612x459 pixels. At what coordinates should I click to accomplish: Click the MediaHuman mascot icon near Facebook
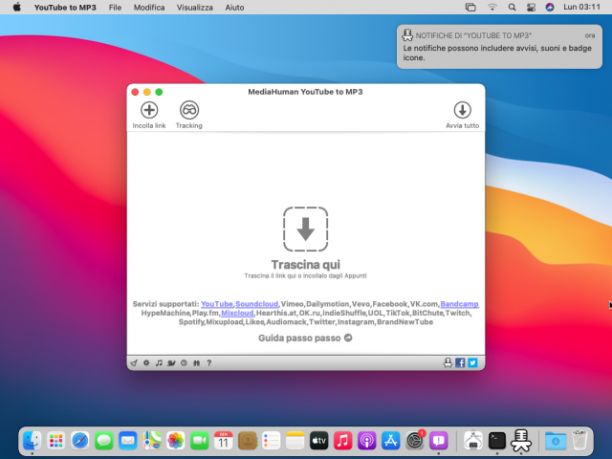pyautogui.click(x=448, y=363)
